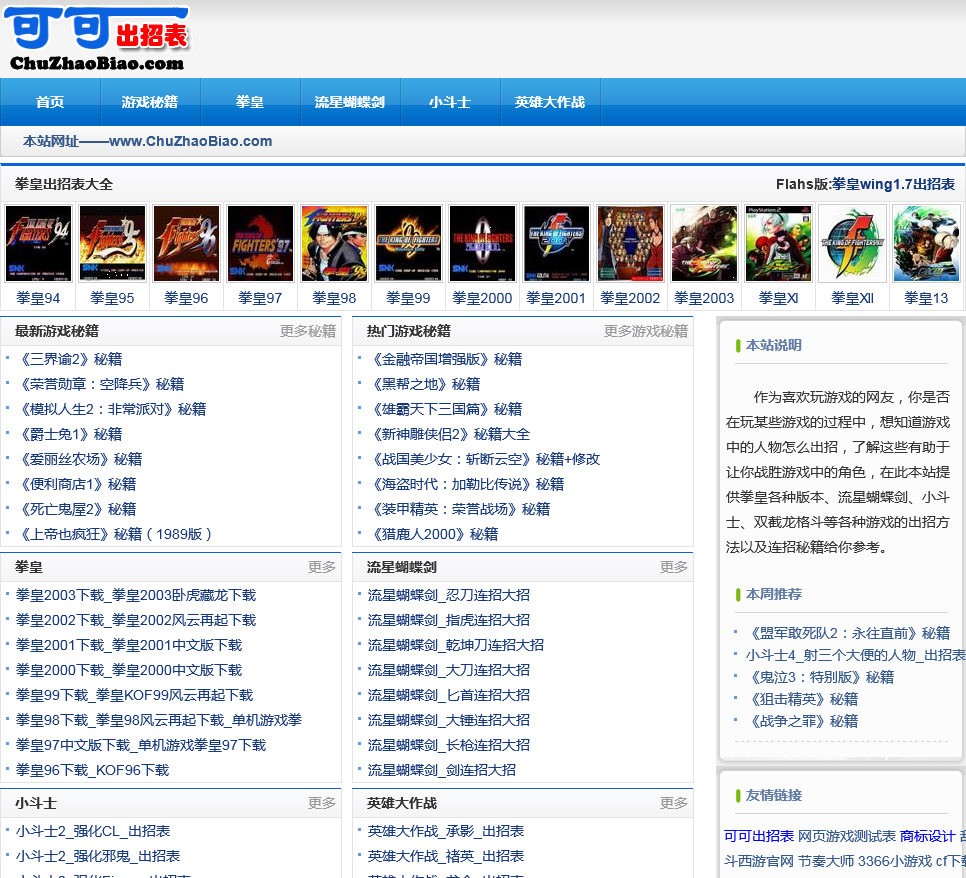This screenshot has width=966, height=878.
Task: Open the 拳皇96 cover thumbnail
Action: [186, 244]
